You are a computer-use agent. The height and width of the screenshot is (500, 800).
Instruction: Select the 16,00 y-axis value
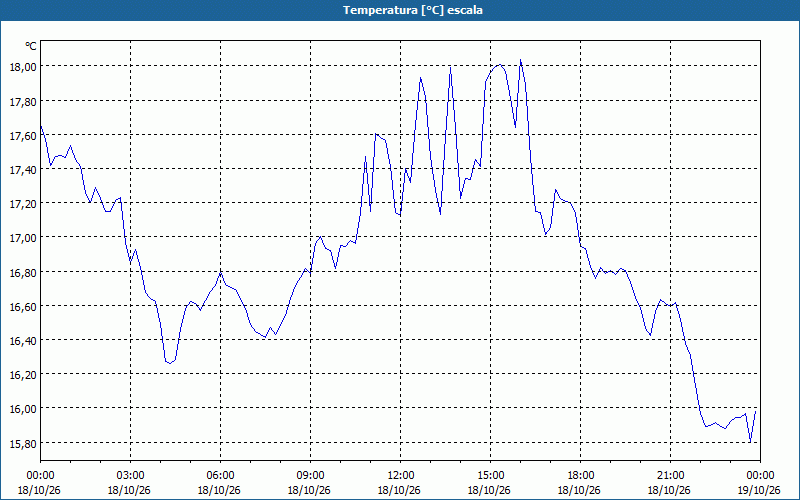pyautogui.click(x=23, y=409)
